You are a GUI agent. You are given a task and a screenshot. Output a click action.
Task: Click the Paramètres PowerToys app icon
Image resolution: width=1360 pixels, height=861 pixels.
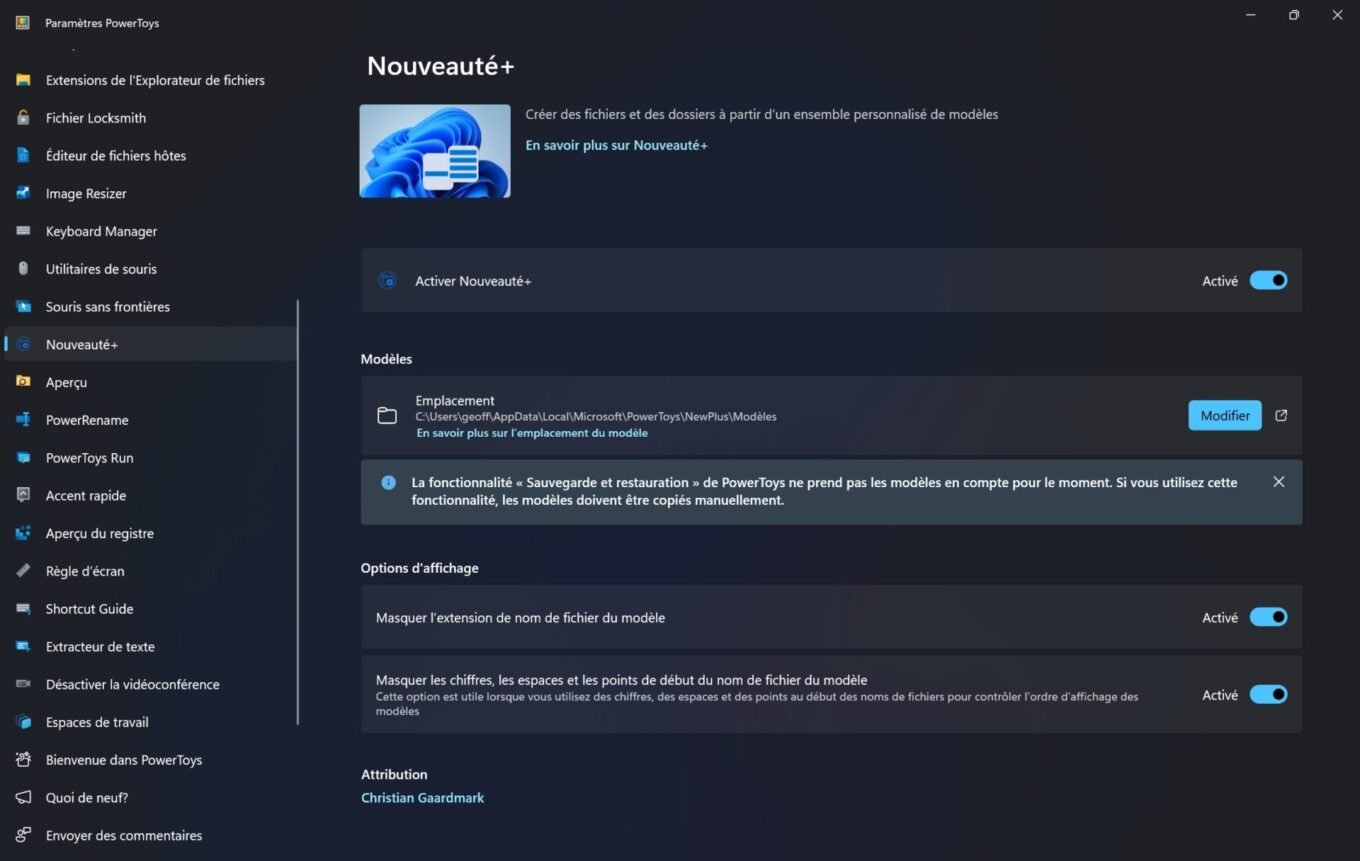pos(23,23)
